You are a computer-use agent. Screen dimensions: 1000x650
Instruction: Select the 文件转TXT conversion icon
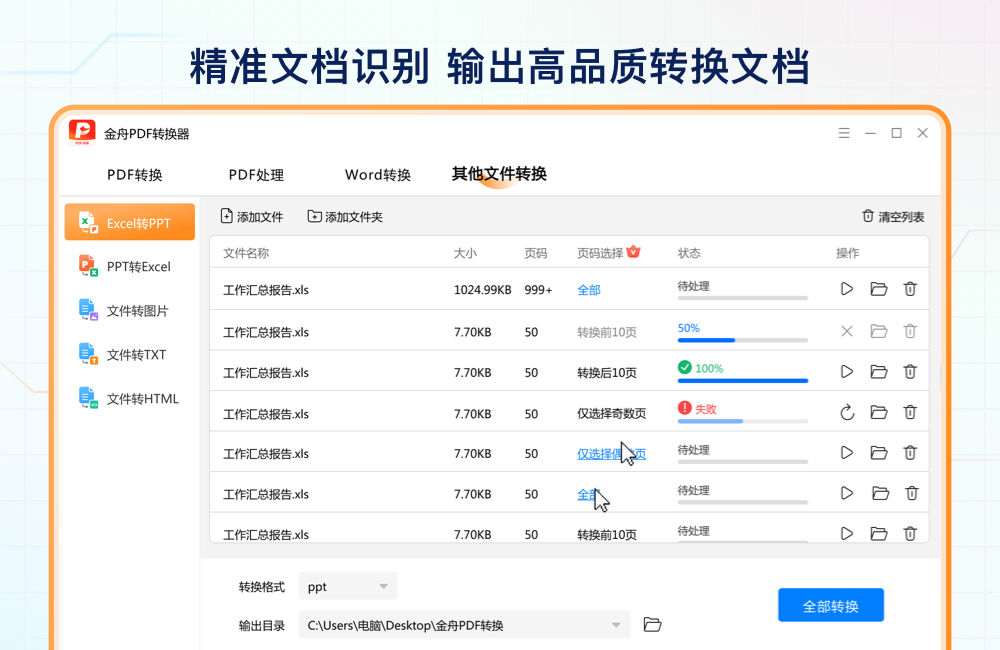pyautogui.click(x=88, y=354)
